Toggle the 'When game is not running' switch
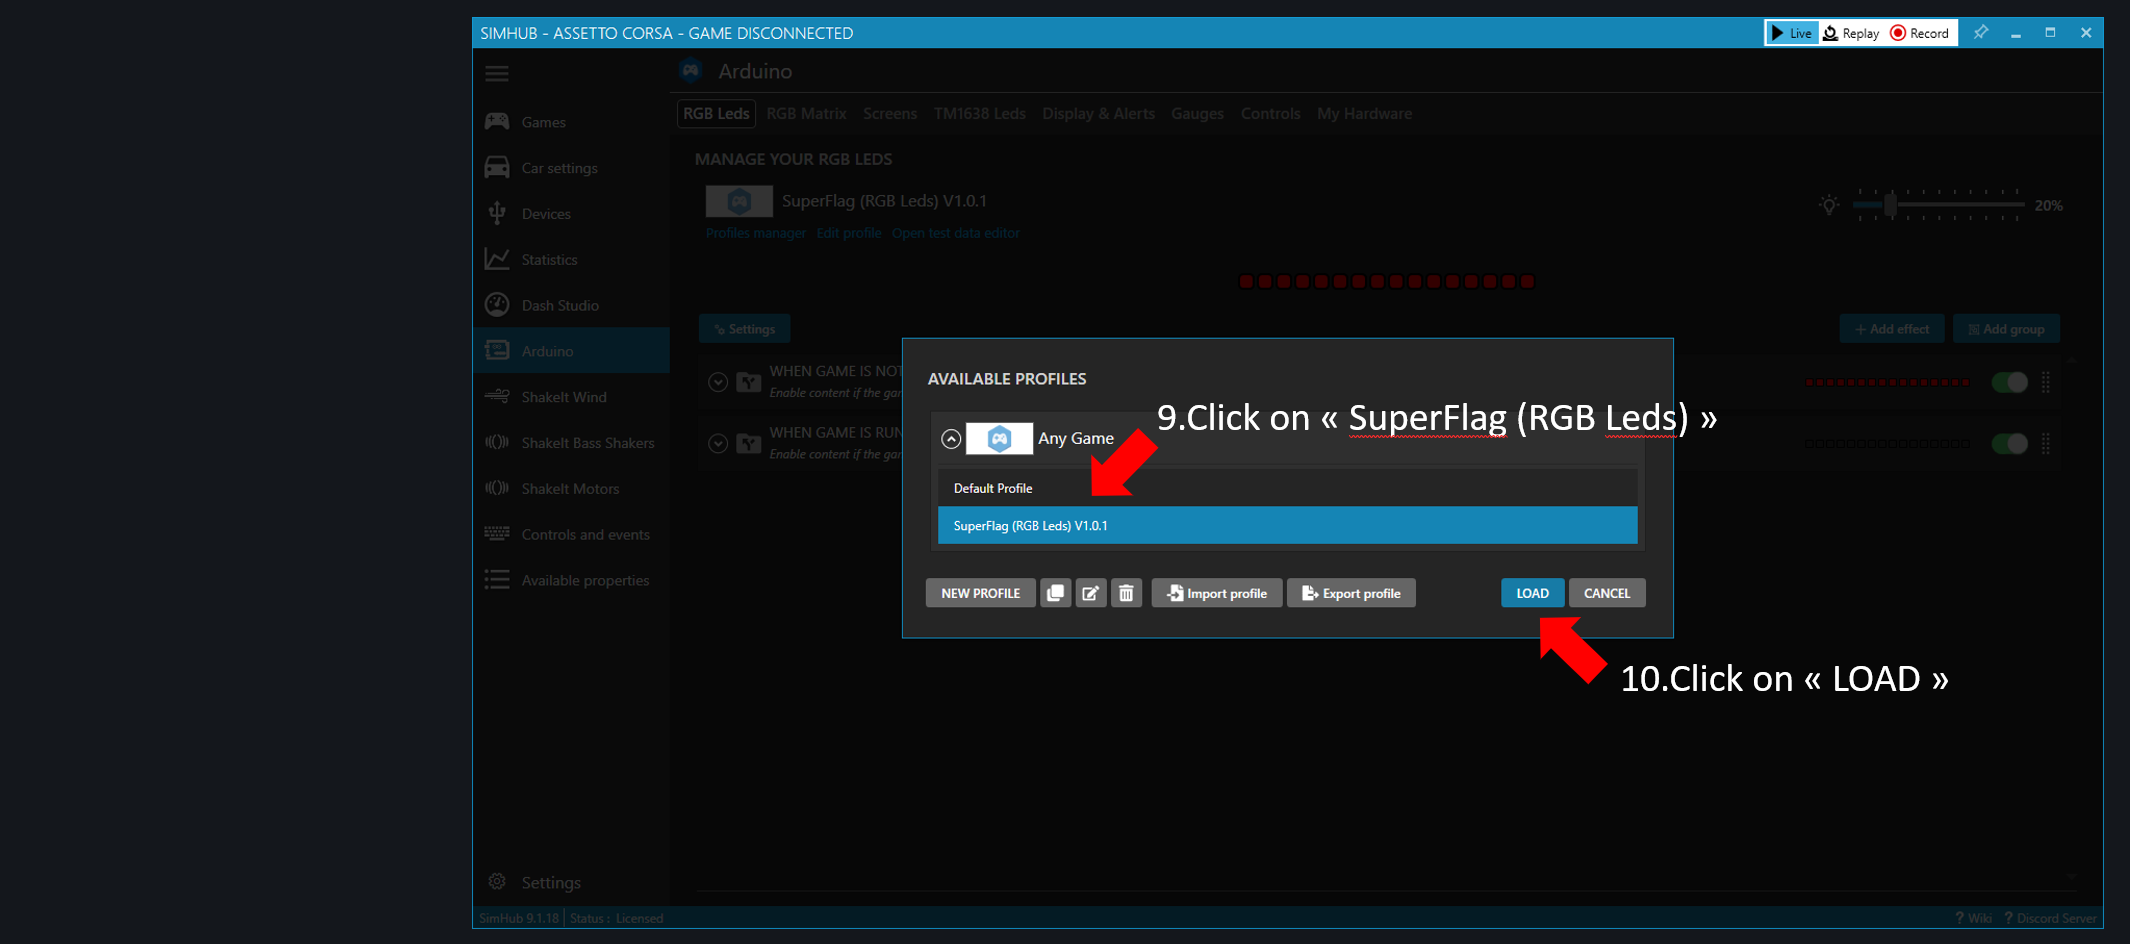 [x=2009, y=382]
